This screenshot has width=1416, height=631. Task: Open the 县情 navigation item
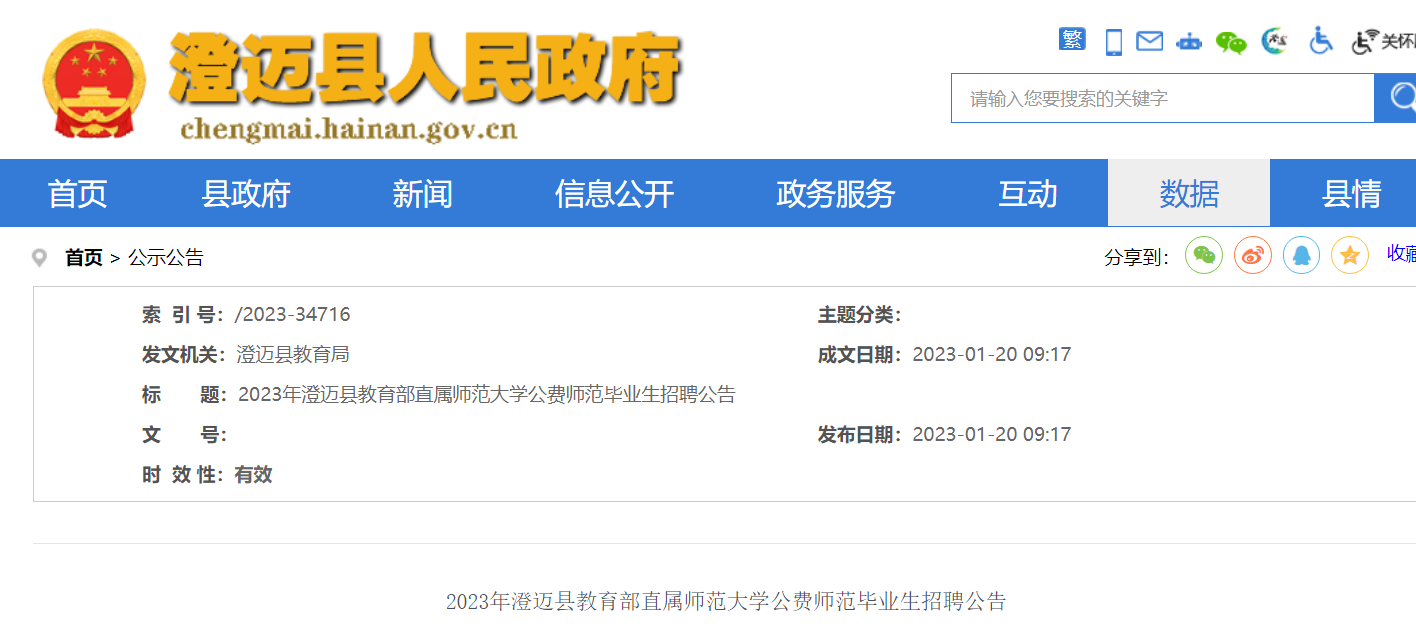pos(1351,193)
